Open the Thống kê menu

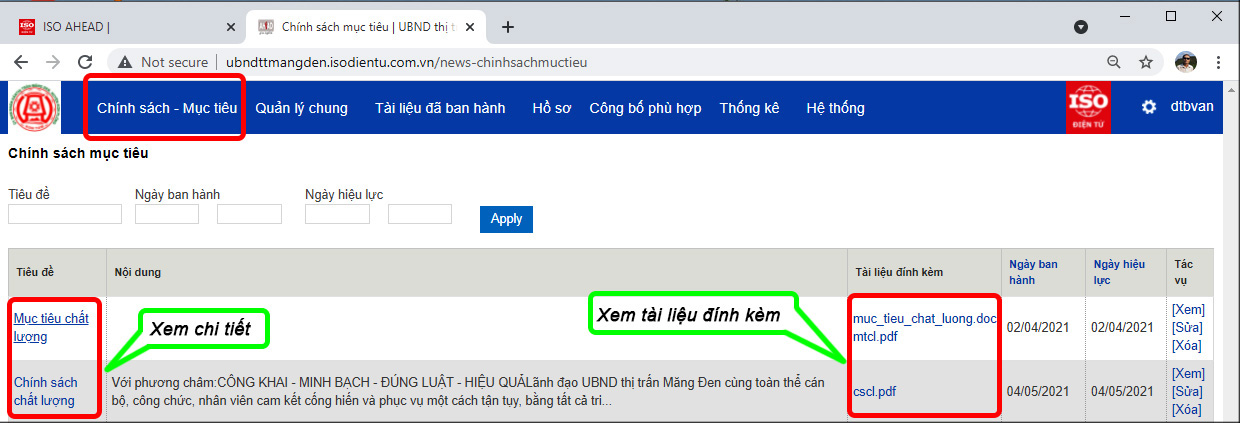pos(749,108)
